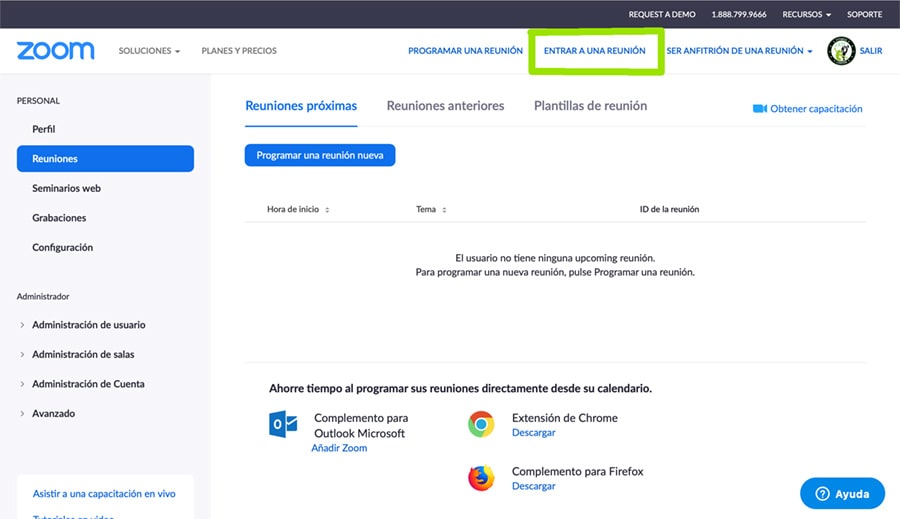Click the Firefox add-on icon
Viewport: 900px width, 519px height.
click(x=481, y=478)
